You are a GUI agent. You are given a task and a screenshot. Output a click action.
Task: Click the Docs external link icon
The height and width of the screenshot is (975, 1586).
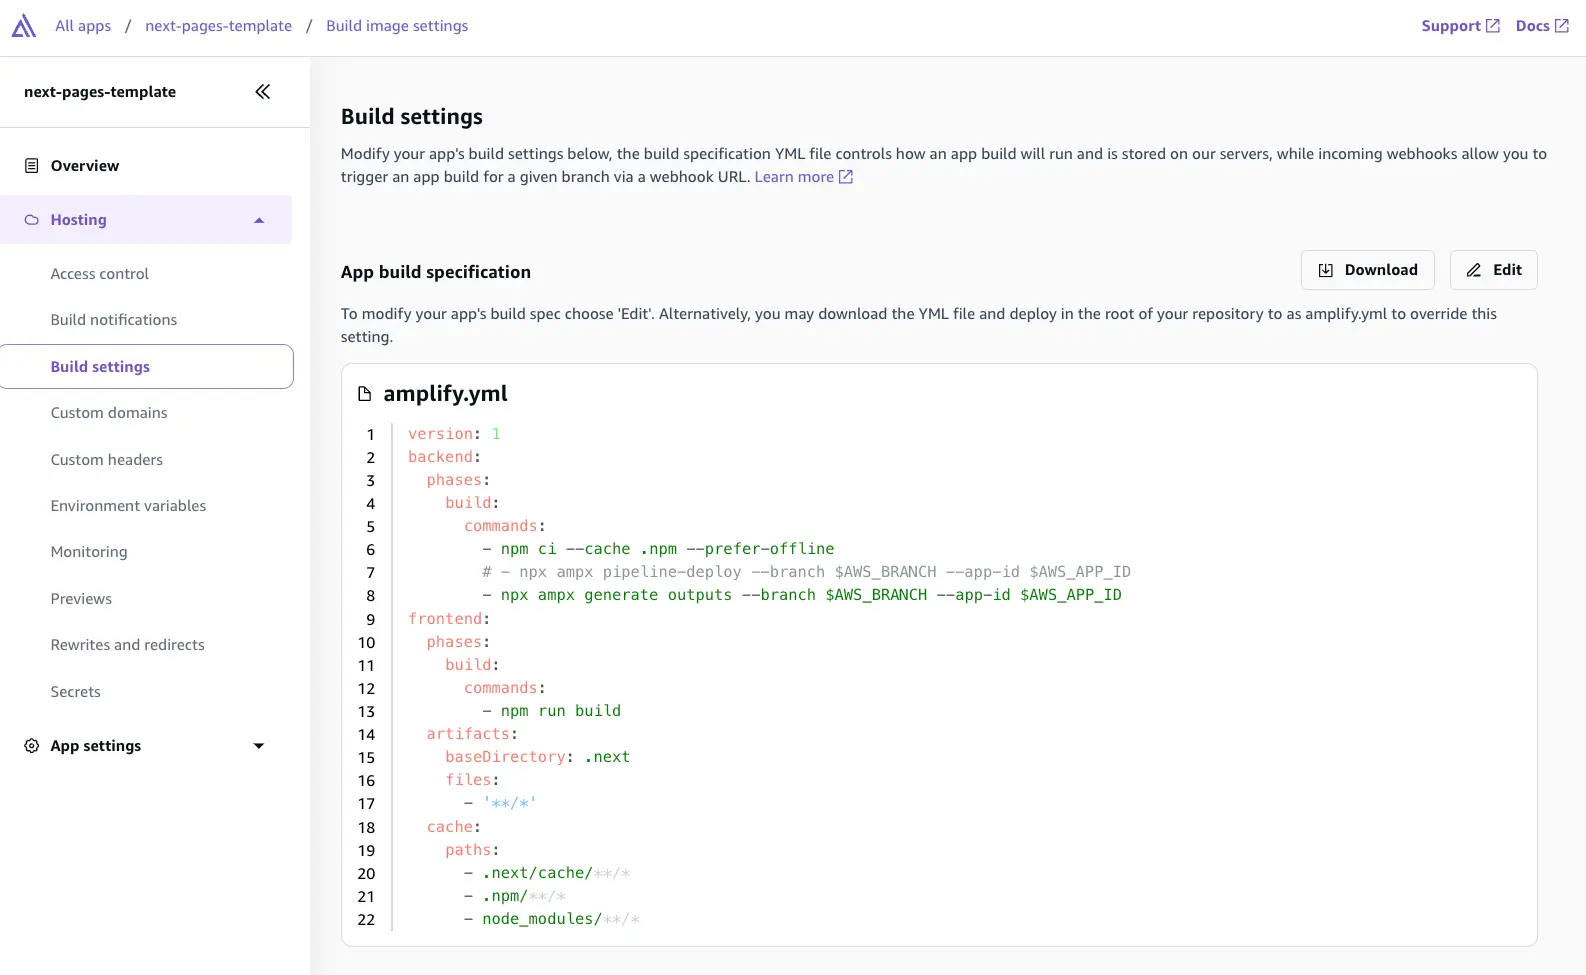[1562, 26]
